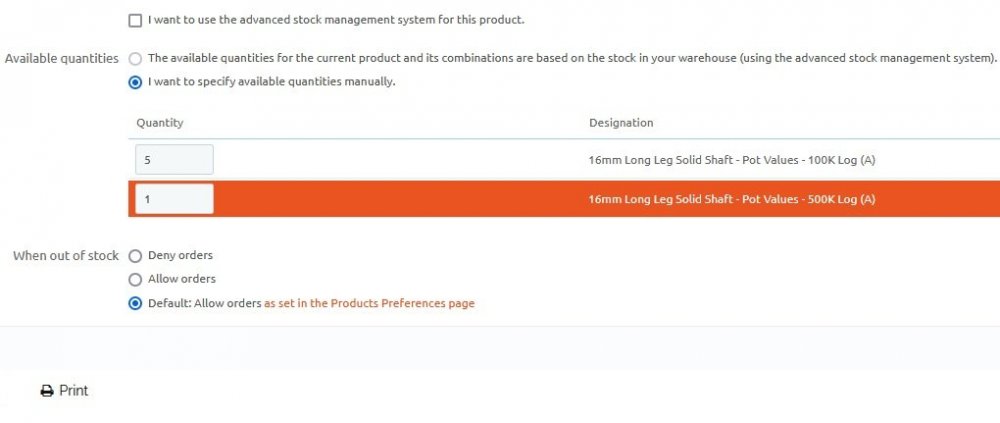The width and height of the screenshot is (1000, 423).
Task: Click the Designation column header
Action: tap(621, 123)
